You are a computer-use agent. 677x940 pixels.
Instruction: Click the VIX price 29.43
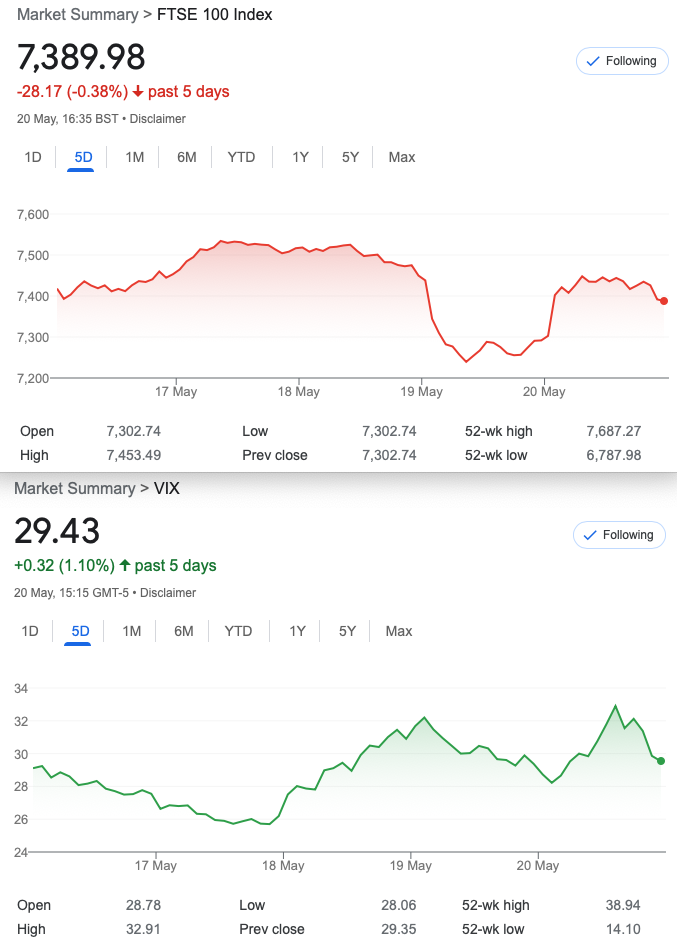tap(57, 531)
